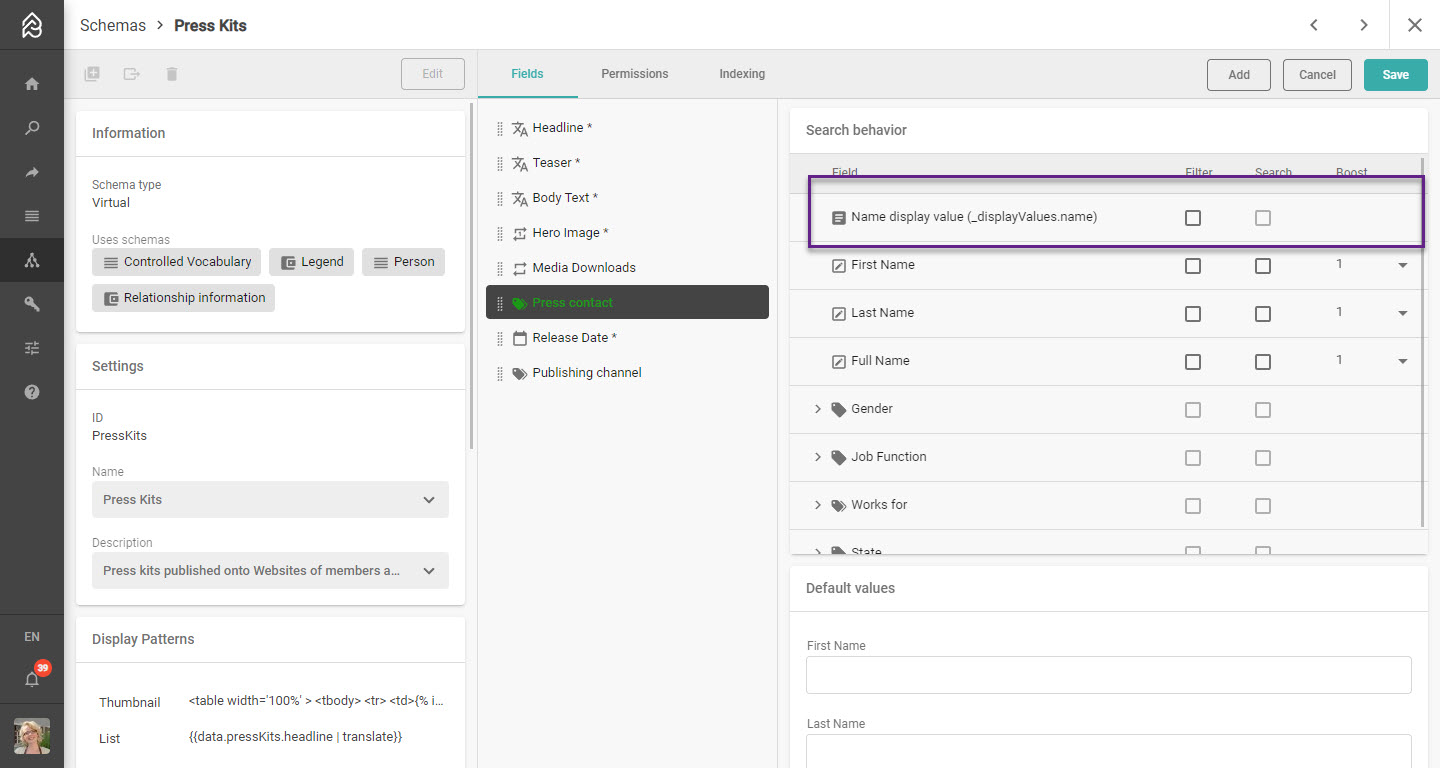Click tag icon of Publishing channel

click(x=520, y=374)
